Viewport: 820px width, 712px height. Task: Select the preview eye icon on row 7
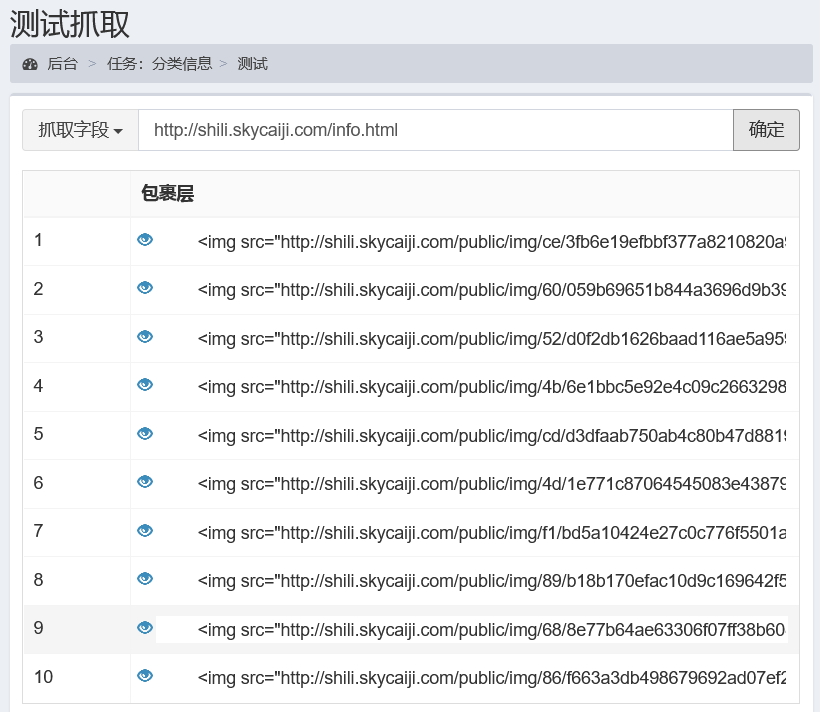pyautogui.click(x=145, y=532)
